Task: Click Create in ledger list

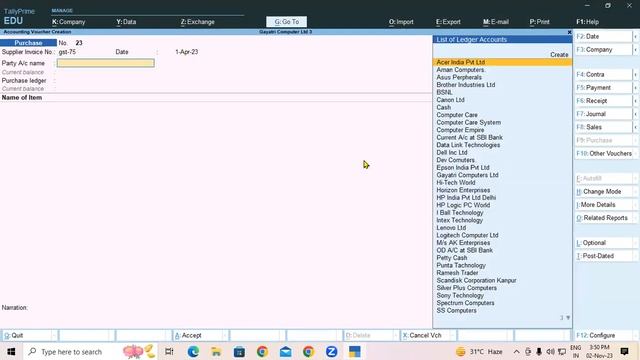Action: coord(559,55)
